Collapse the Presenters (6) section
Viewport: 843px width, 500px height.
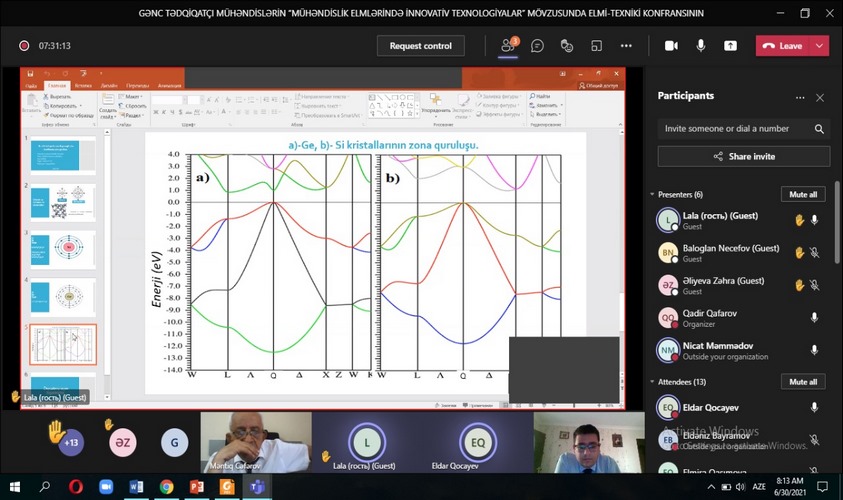tap(652, 195)
